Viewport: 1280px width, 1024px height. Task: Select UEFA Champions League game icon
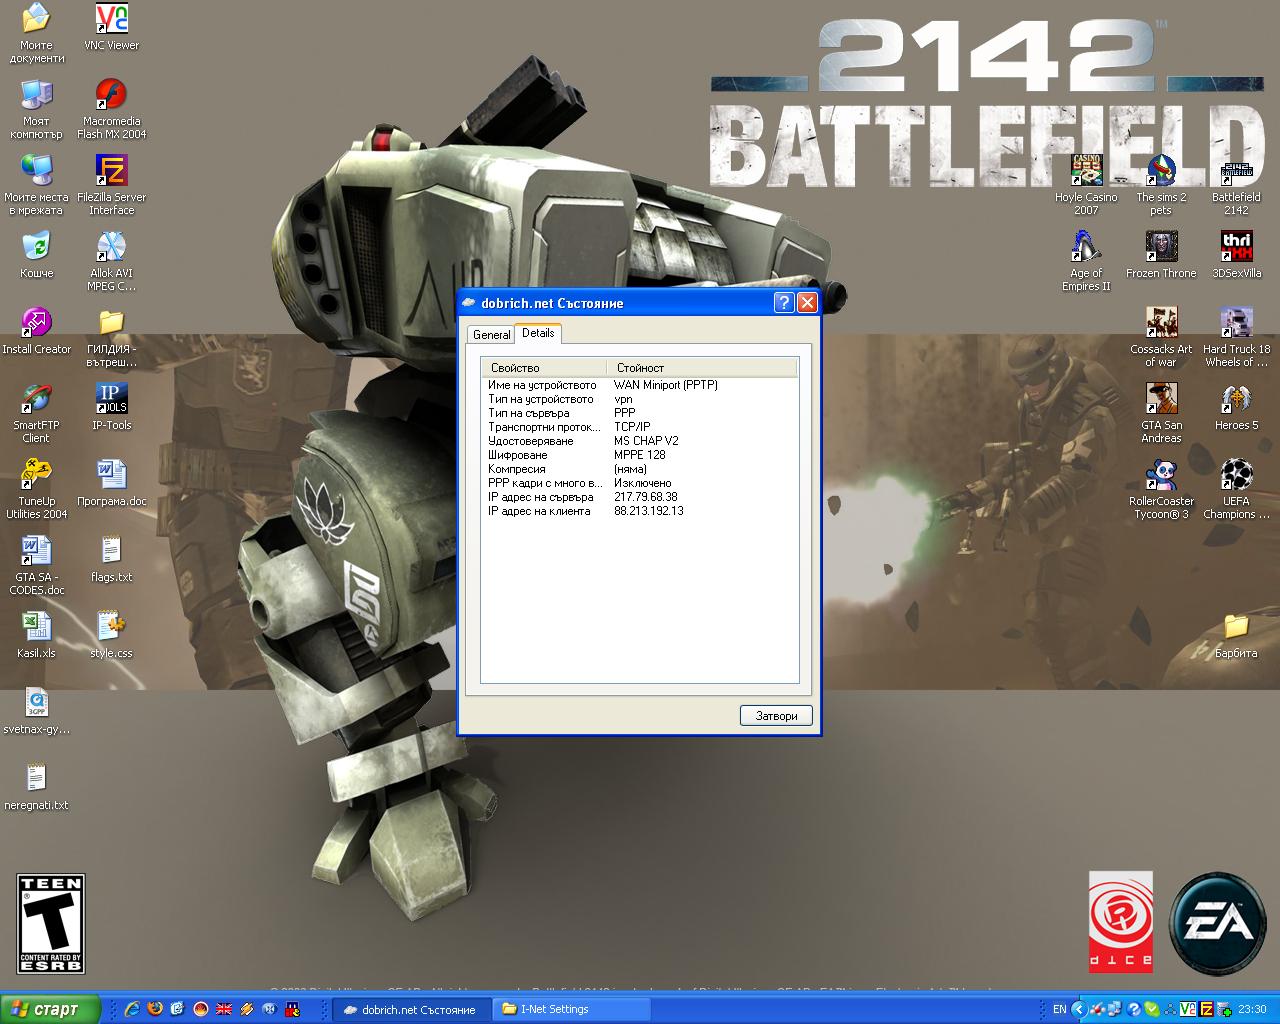pyautogui.click(x=1236, y=490)
